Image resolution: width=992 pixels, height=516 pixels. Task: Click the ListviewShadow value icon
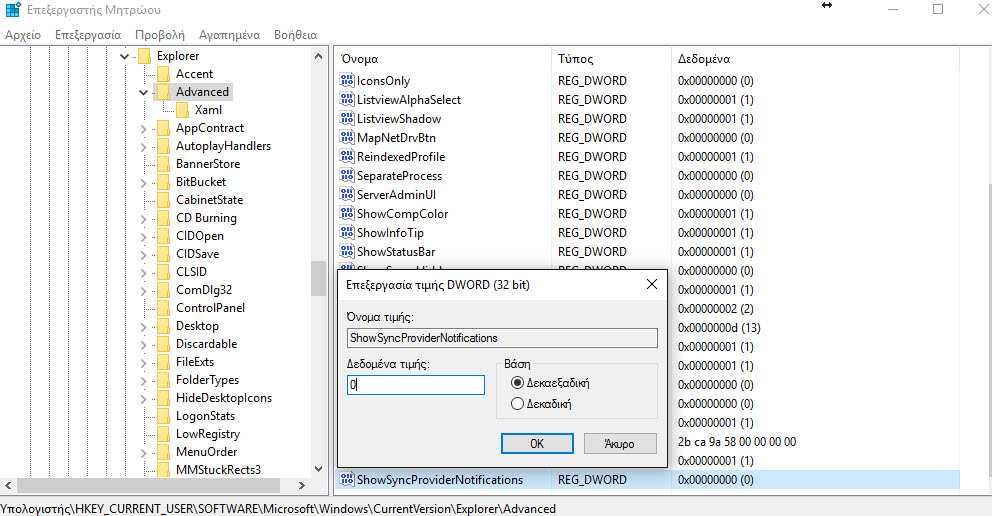pyautogui.click(x=347, y=118)
